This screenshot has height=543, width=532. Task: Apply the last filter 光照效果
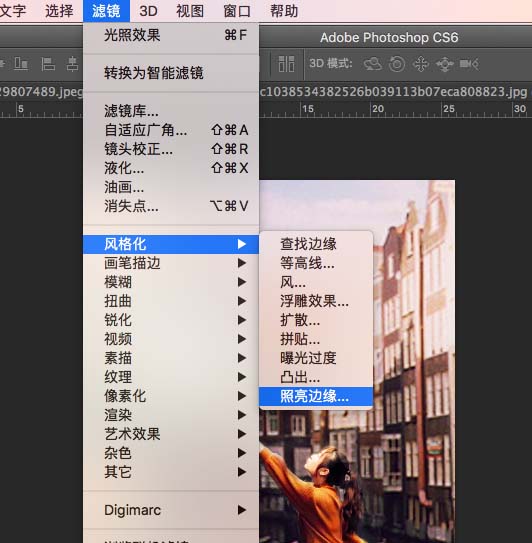tap(171, 35)
